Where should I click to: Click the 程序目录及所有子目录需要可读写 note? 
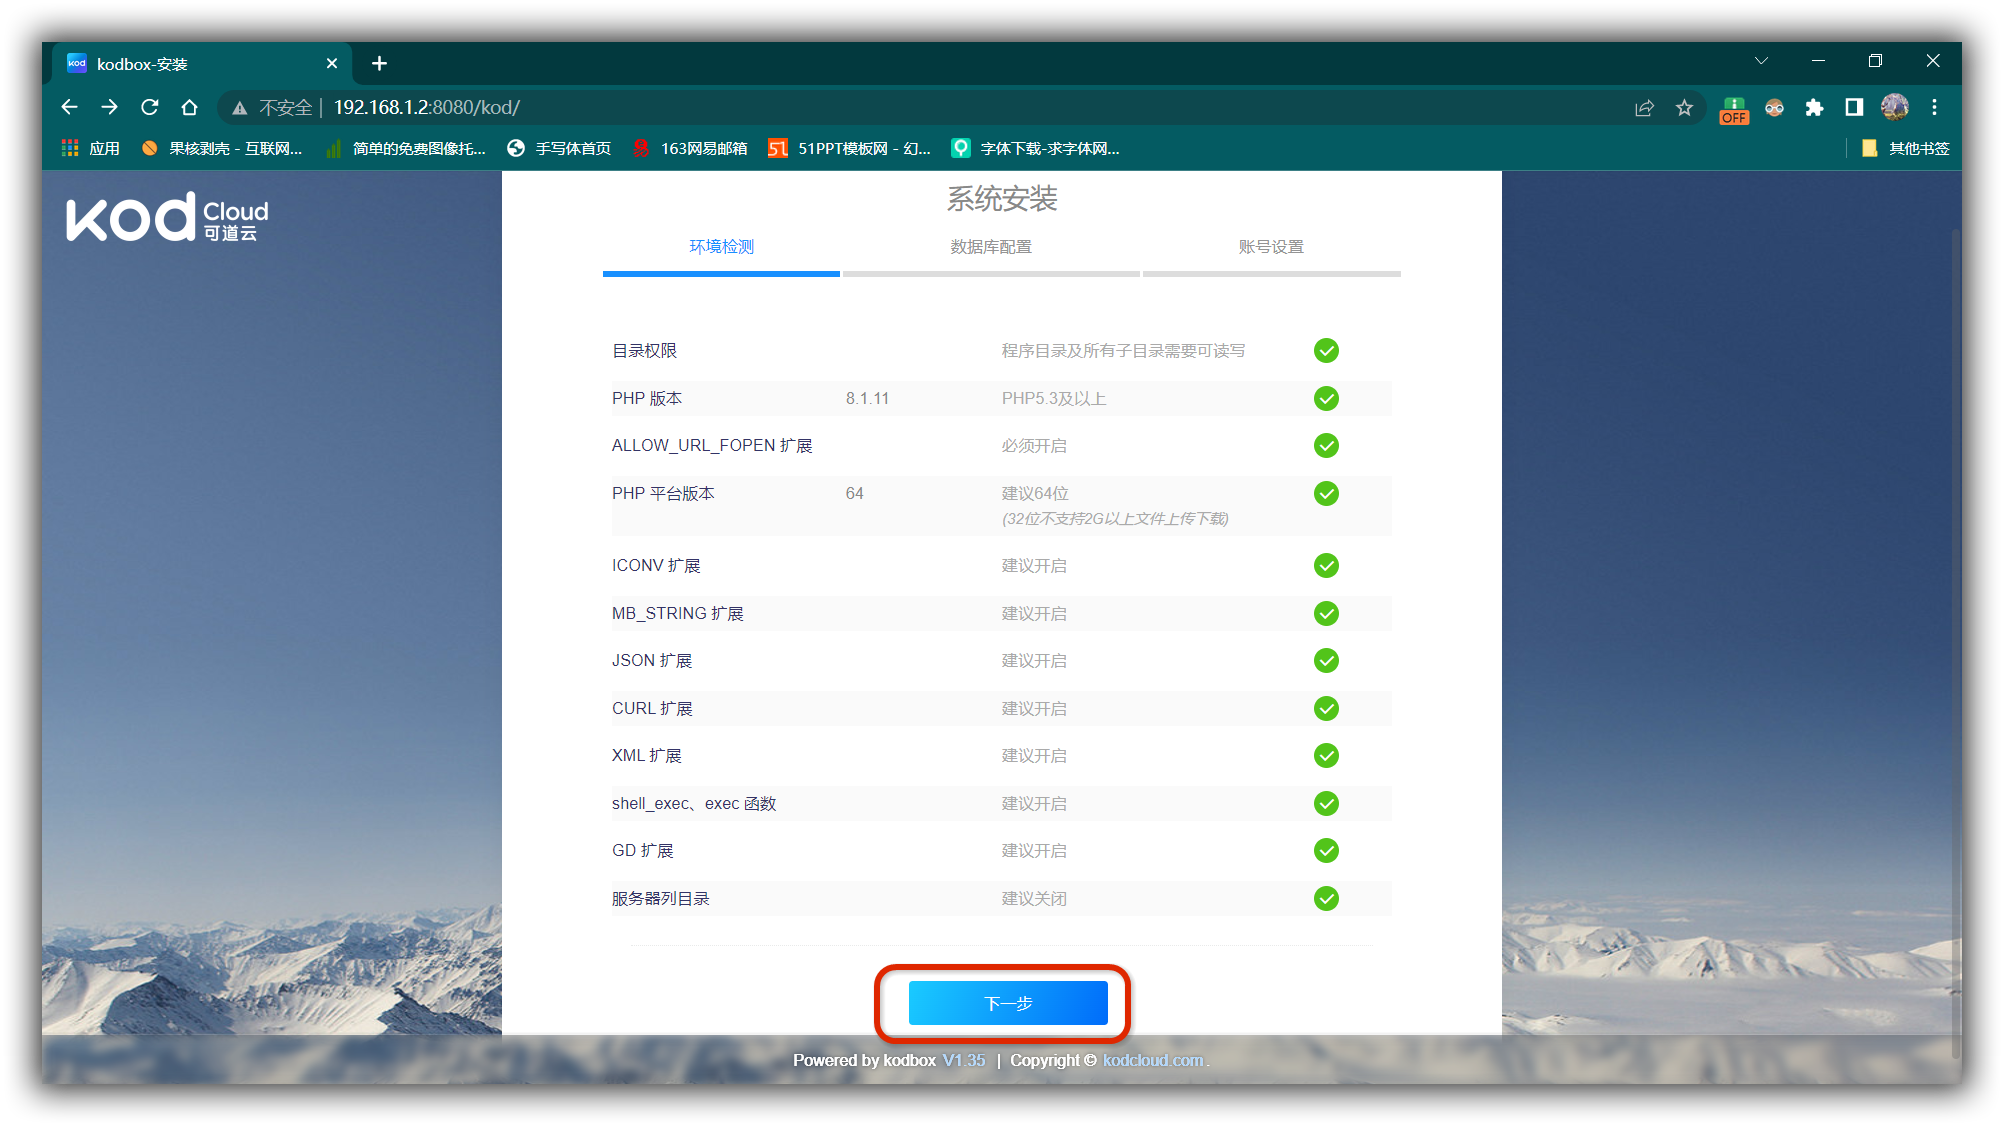pyautogui.click(x=1123, y=351)
